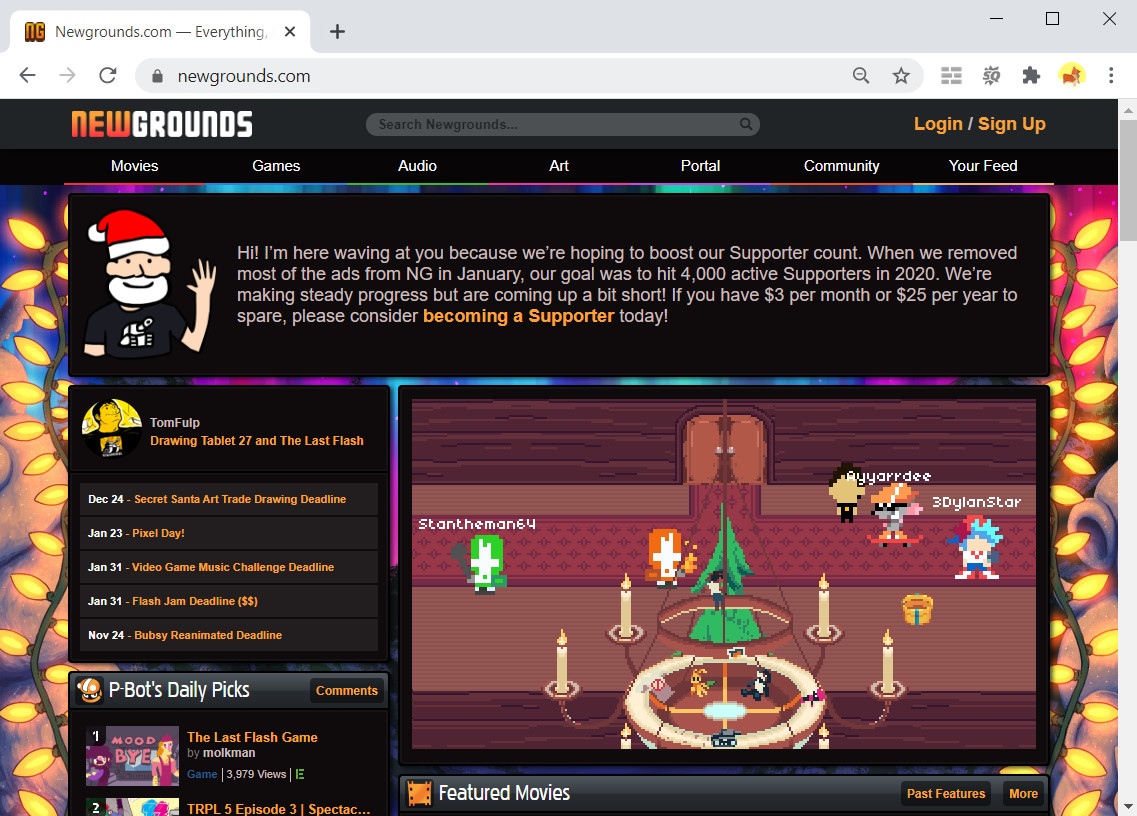
Task: Click the browser back arrow
Action: tap(28, 75)
